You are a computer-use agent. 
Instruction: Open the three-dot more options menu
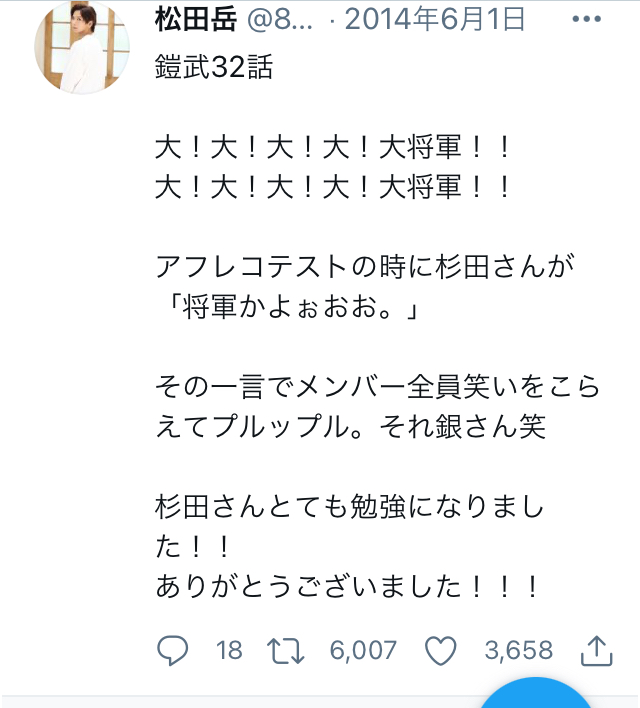[585, 20]
